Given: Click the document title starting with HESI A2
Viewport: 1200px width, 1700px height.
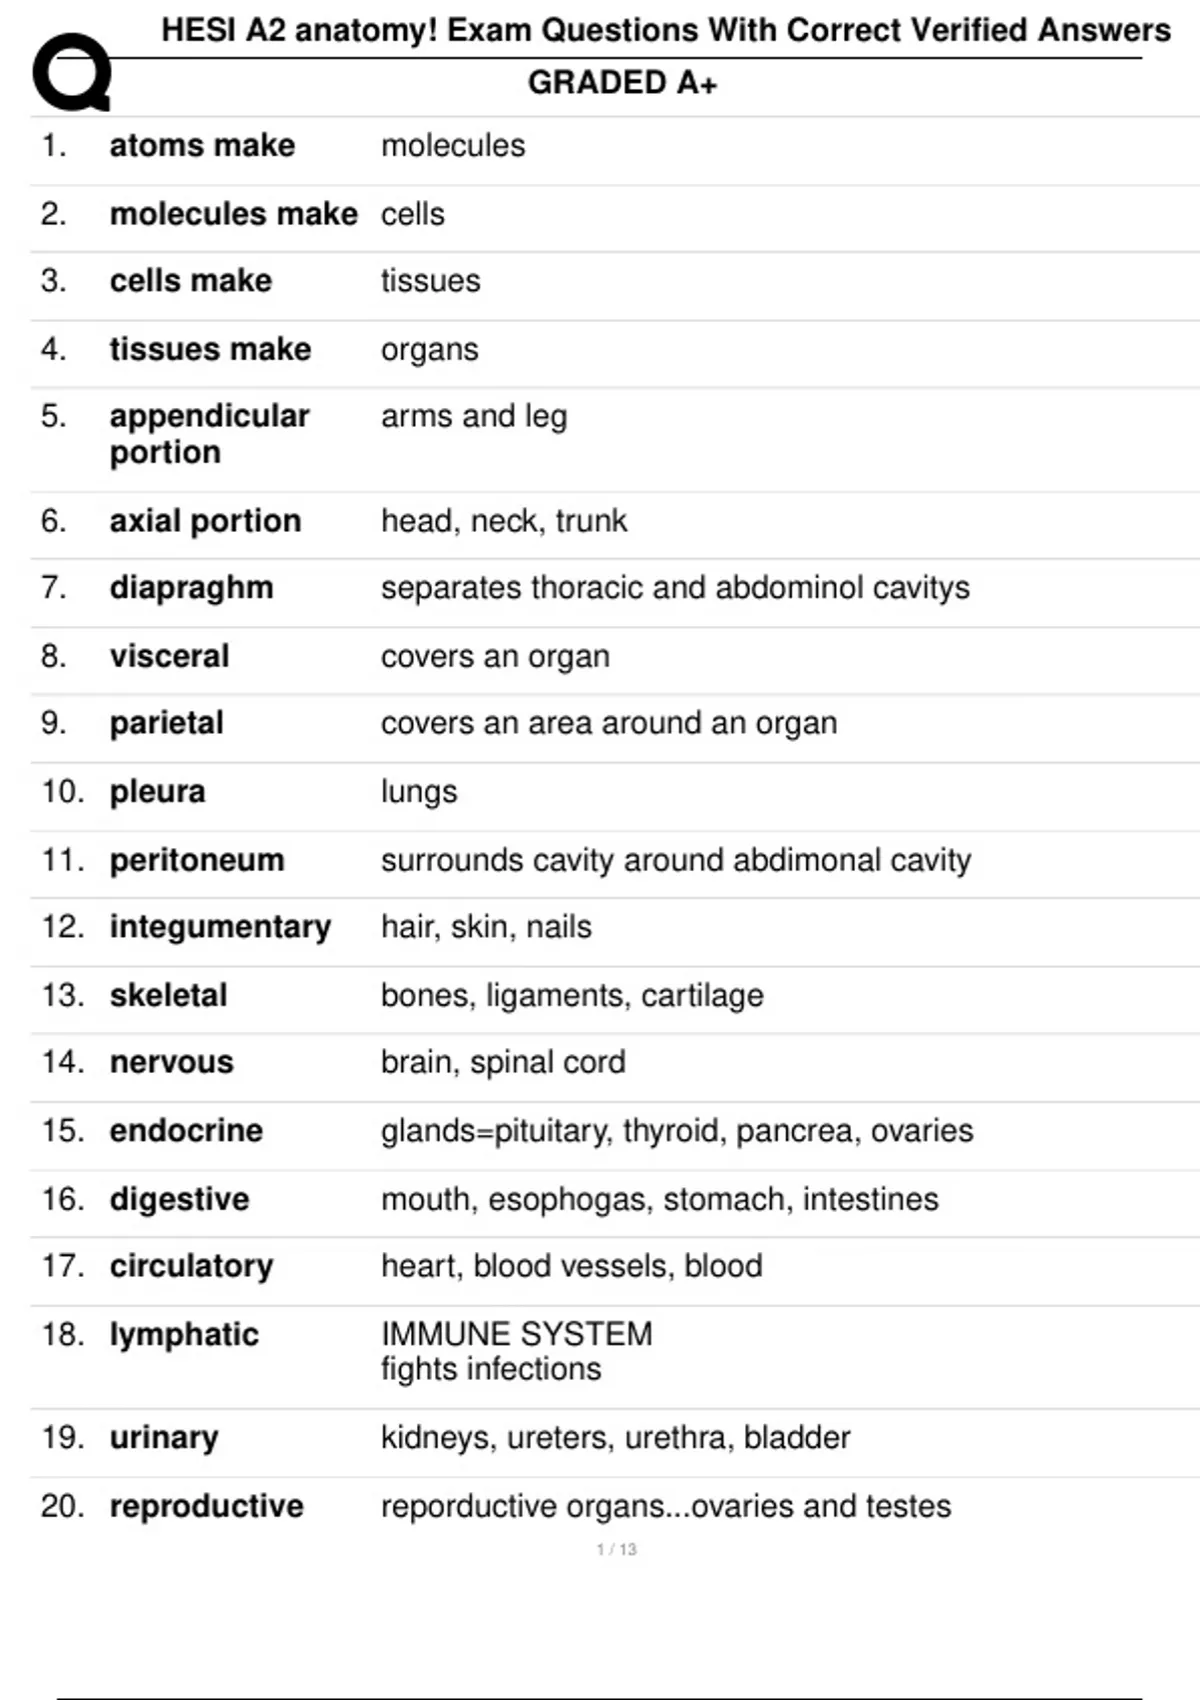Looking at the screenshot, I should click(665, 31).
